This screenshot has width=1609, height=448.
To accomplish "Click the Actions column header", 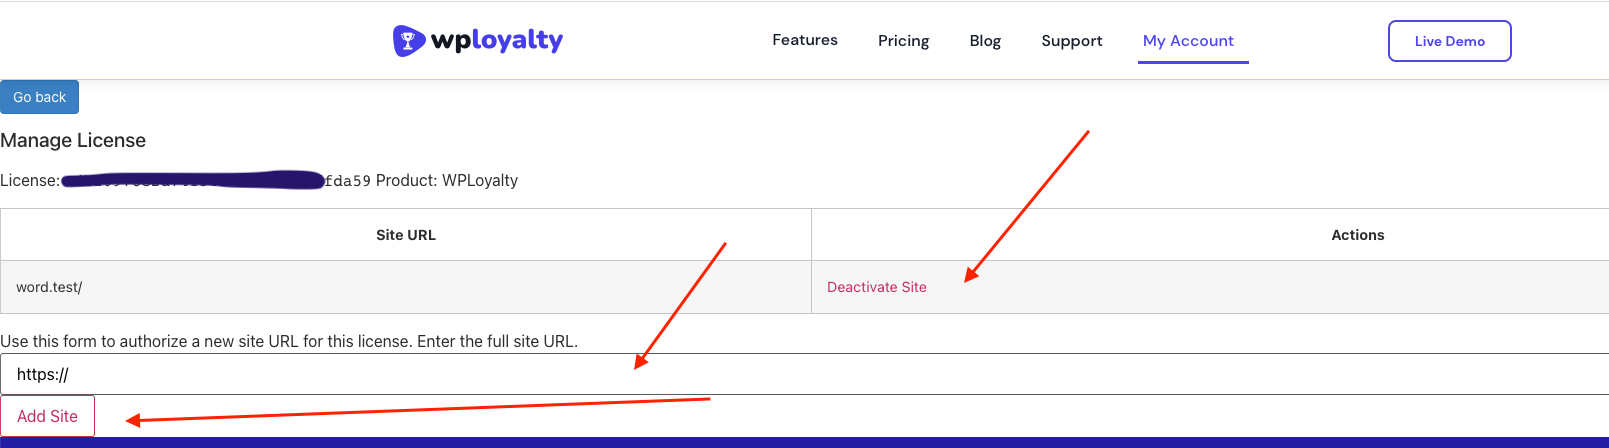I will 1357,235.
